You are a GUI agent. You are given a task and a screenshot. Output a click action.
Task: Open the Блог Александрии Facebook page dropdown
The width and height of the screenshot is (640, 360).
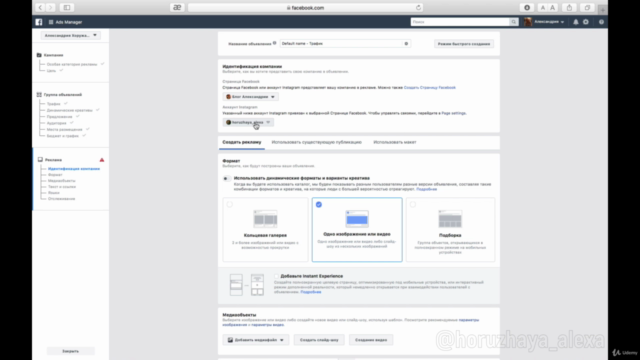pos(250,97)
